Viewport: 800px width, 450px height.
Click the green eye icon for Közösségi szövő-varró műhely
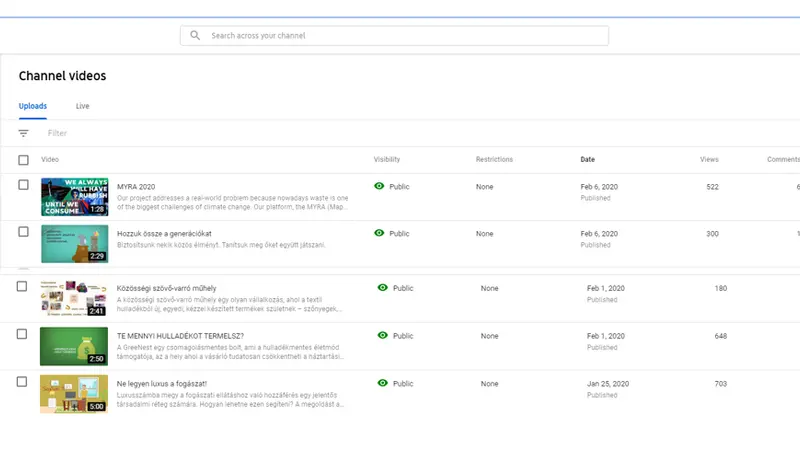[383, 288]
